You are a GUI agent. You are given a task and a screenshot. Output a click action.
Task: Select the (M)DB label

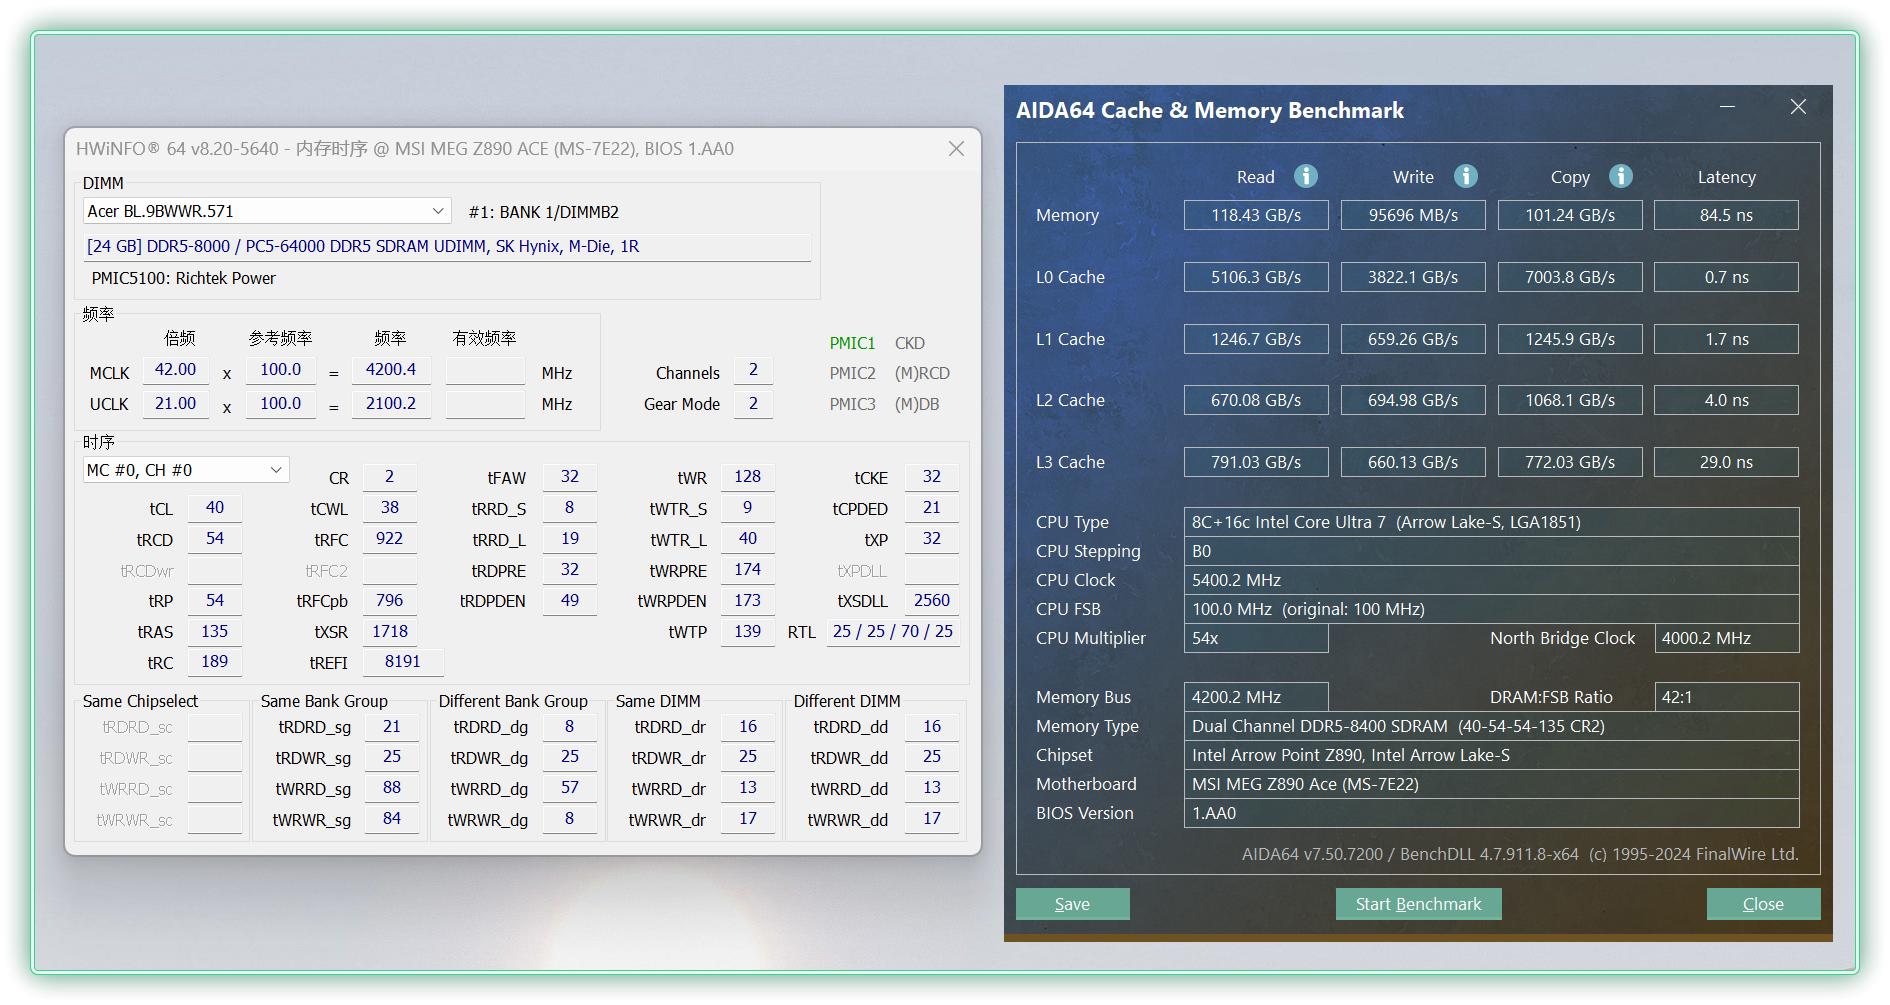pyautogui.click(x=917, y=404)
